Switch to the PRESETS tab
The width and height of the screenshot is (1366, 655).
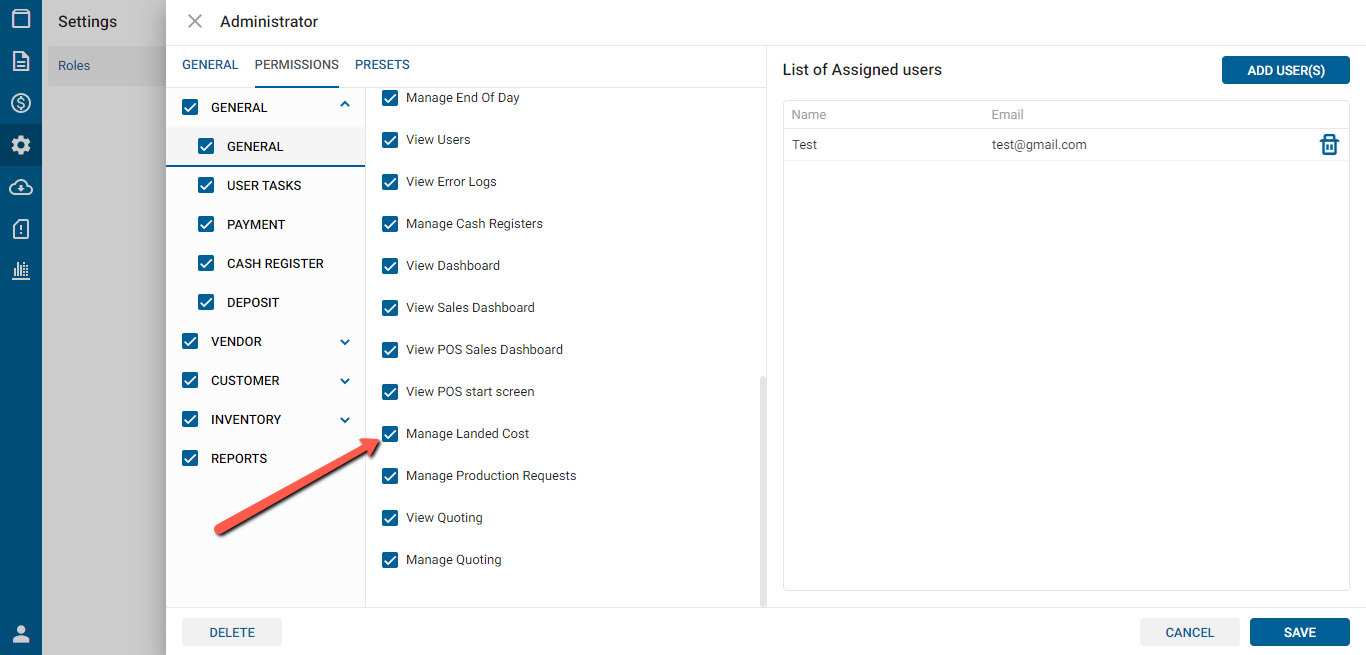[x=382, y=65]
